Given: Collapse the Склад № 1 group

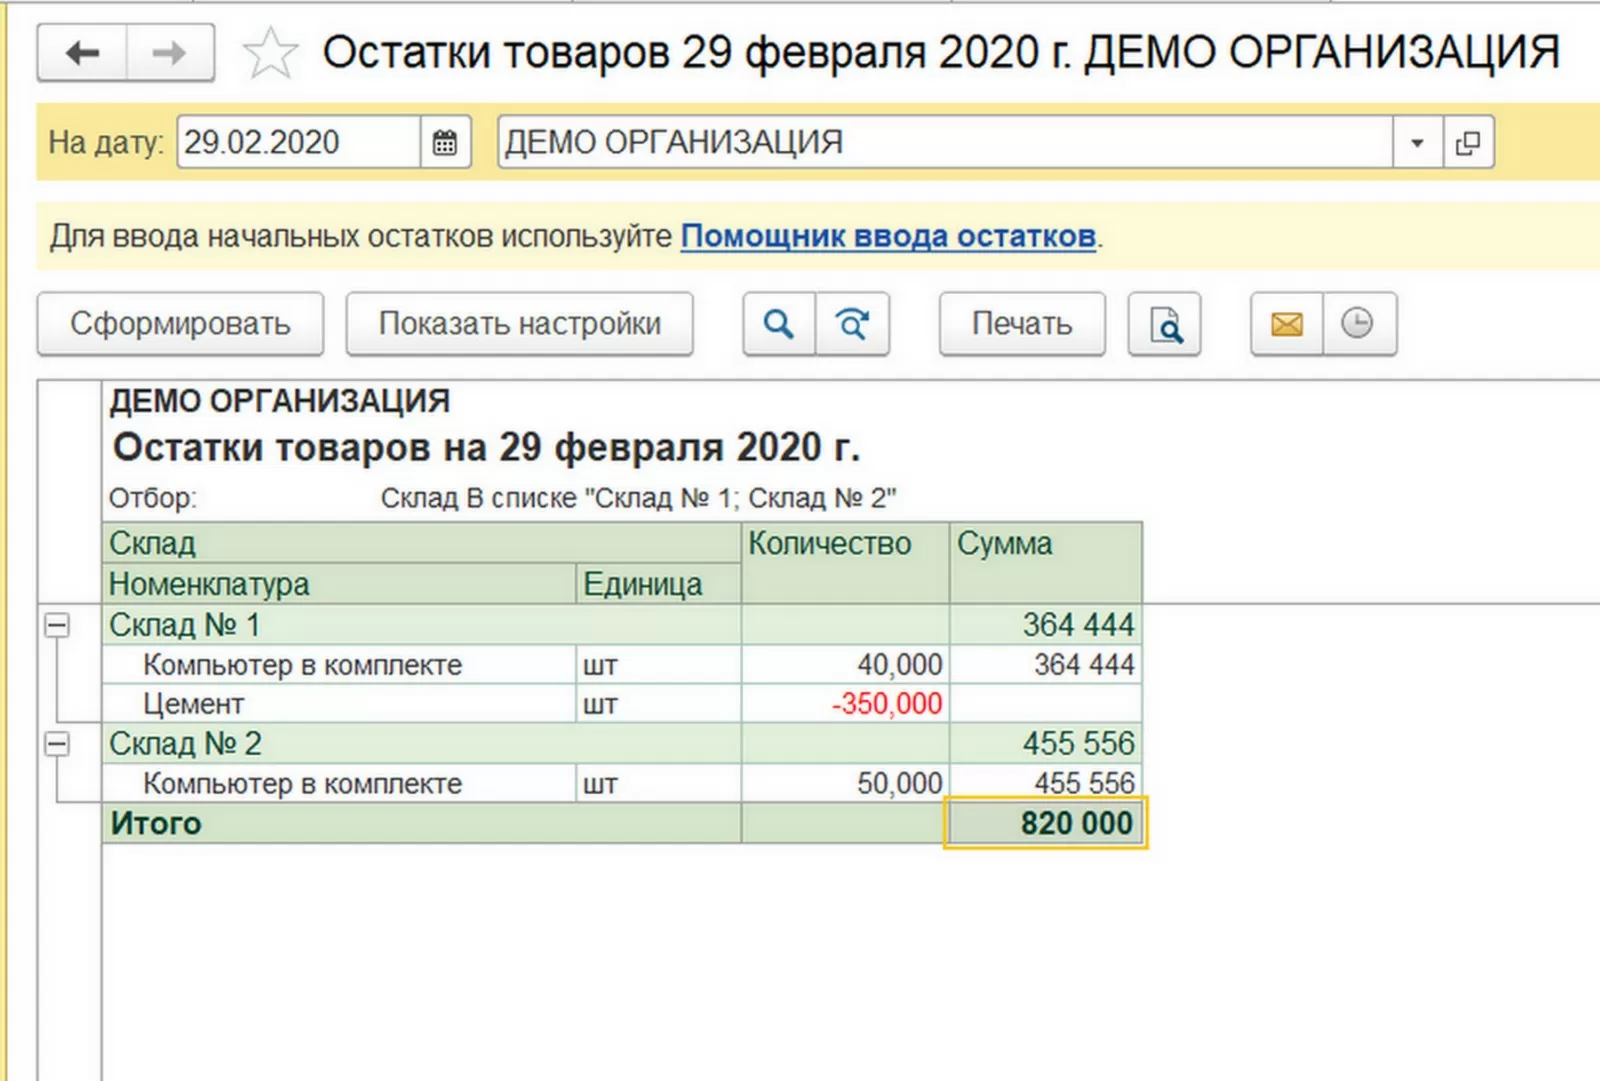Looking at the screenshot, I should [58, 626].
